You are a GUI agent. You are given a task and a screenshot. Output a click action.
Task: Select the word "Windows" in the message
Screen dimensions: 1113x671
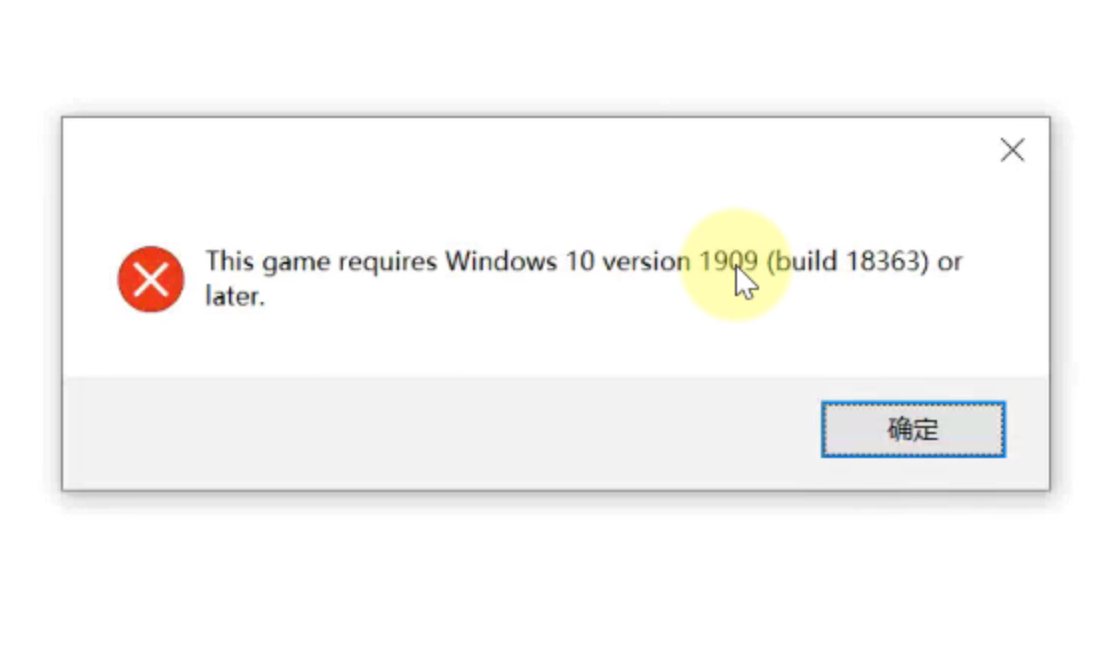pyautogui.click(x=501, y=261)
